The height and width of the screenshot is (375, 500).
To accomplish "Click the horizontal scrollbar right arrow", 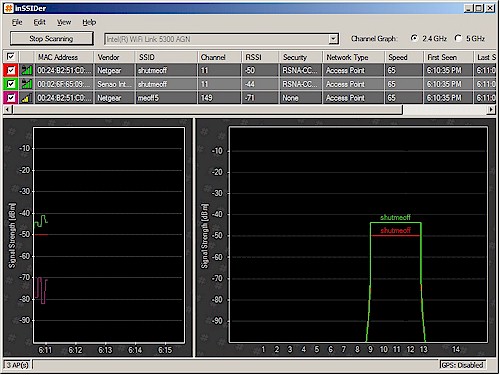I will click(491, 109).
